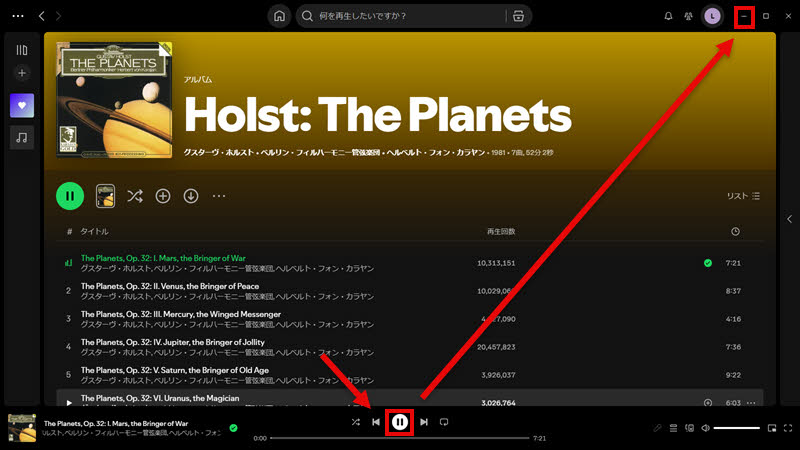
Task: Go back with the left arrow
Action: tap(42, 16)
